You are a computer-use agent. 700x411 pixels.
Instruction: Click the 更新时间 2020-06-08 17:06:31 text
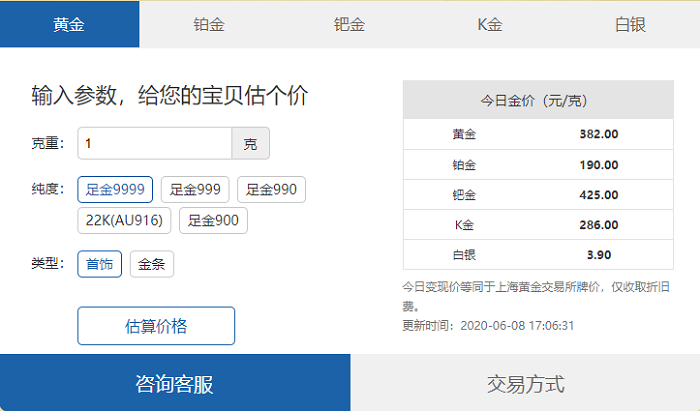pos(488,325)
